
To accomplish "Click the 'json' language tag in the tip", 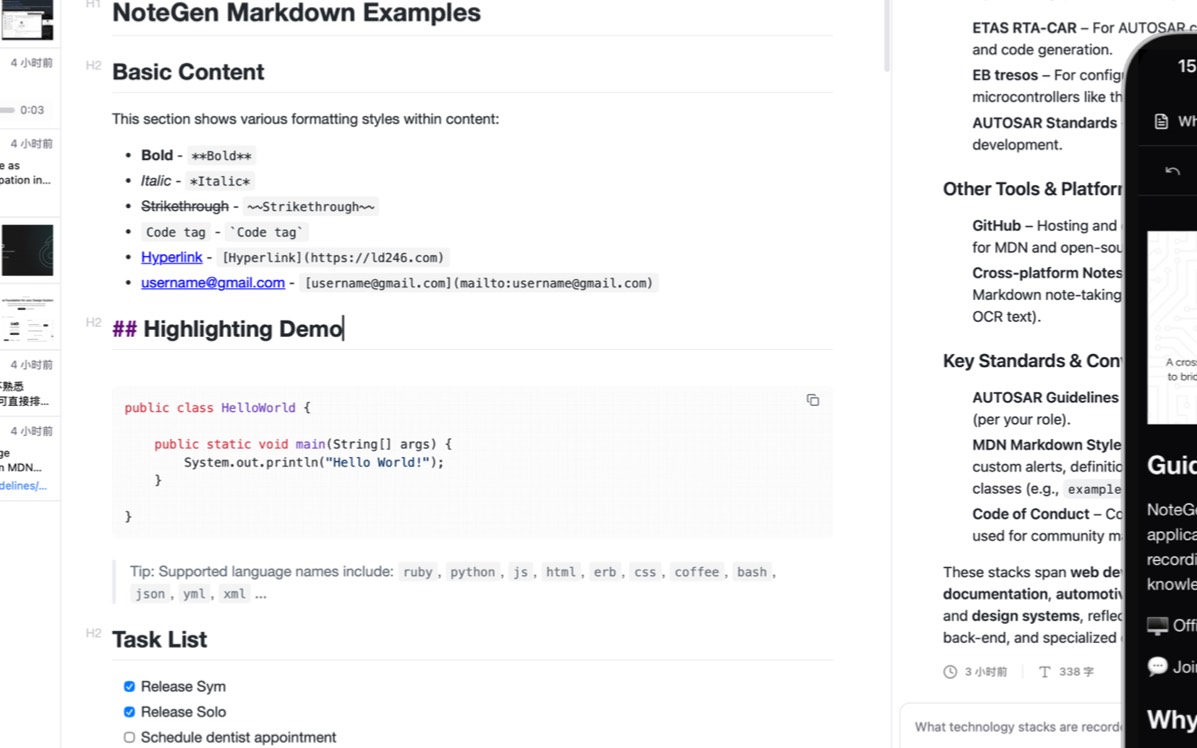I will point(150,594).
